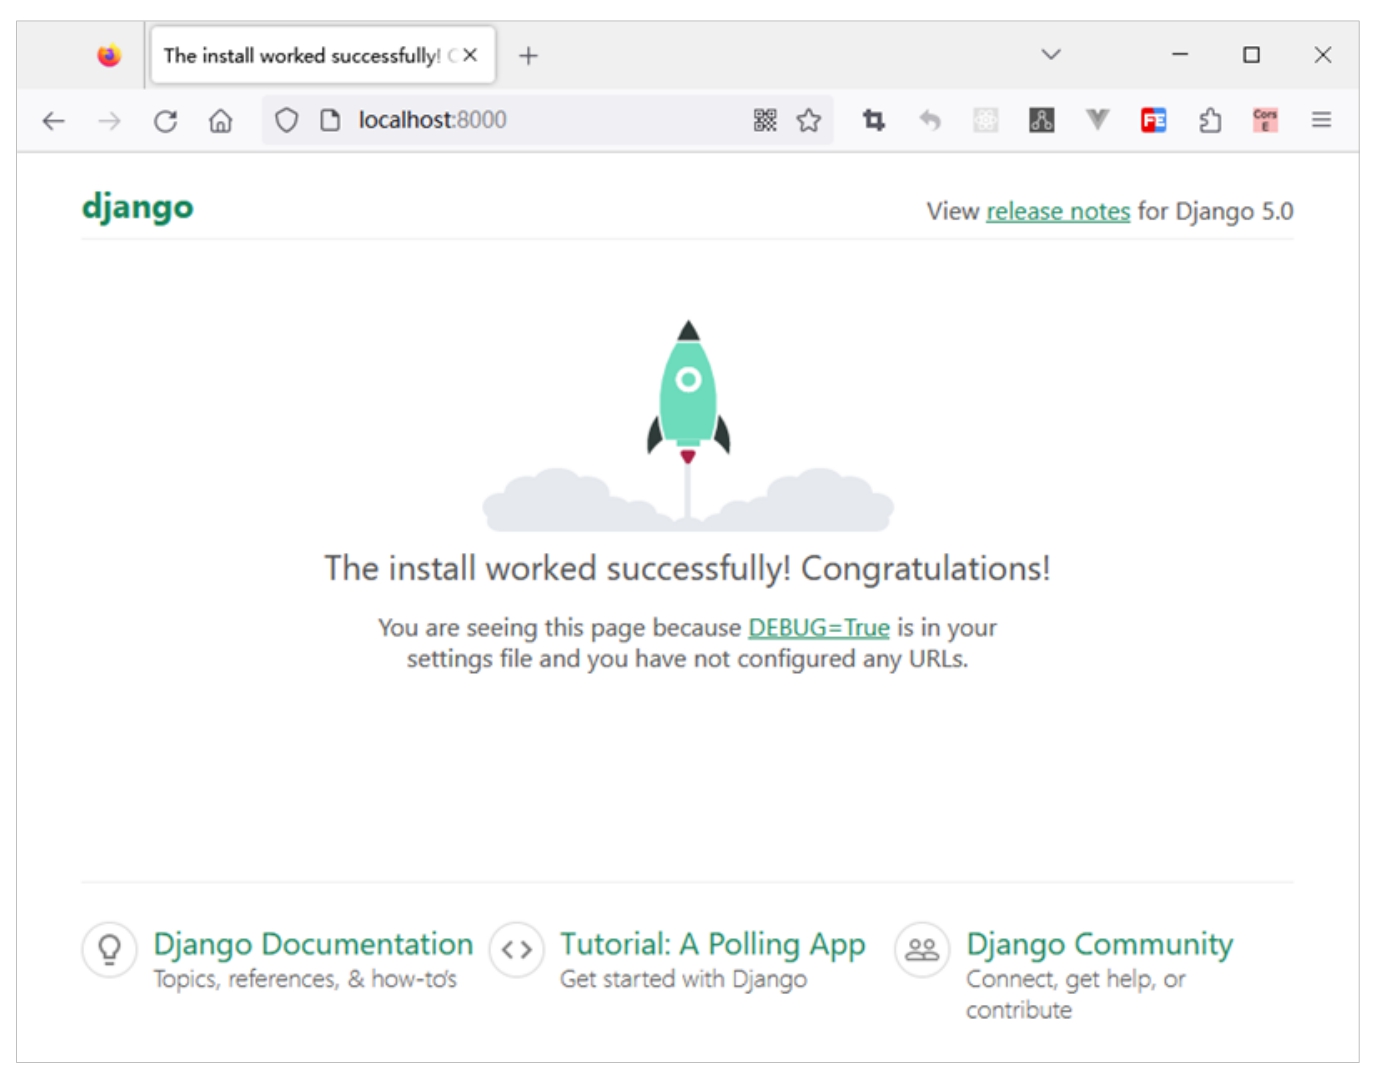Viewport: 1389px width, 1086px height.
Task: Open the tracking protection shield icon
Action: pos(286,121)
